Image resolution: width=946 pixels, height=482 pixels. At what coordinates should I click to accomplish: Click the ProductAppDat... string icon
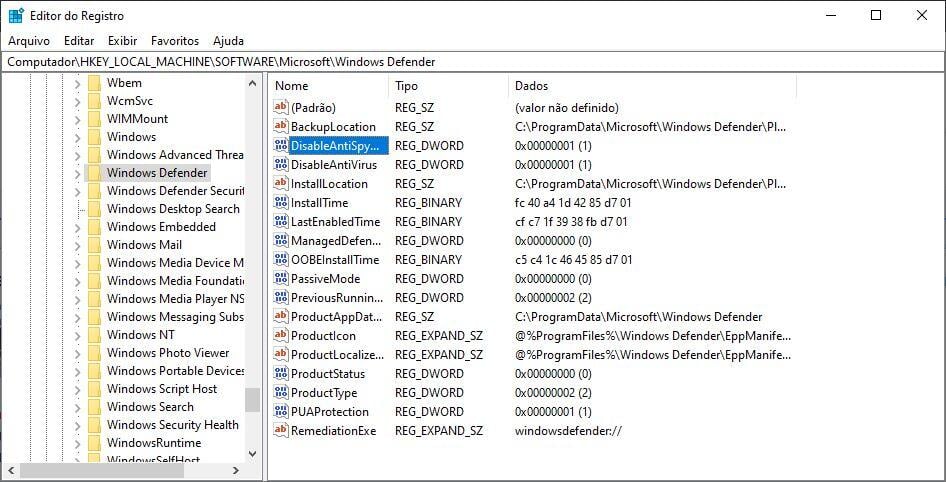click(x=281, y=316)
